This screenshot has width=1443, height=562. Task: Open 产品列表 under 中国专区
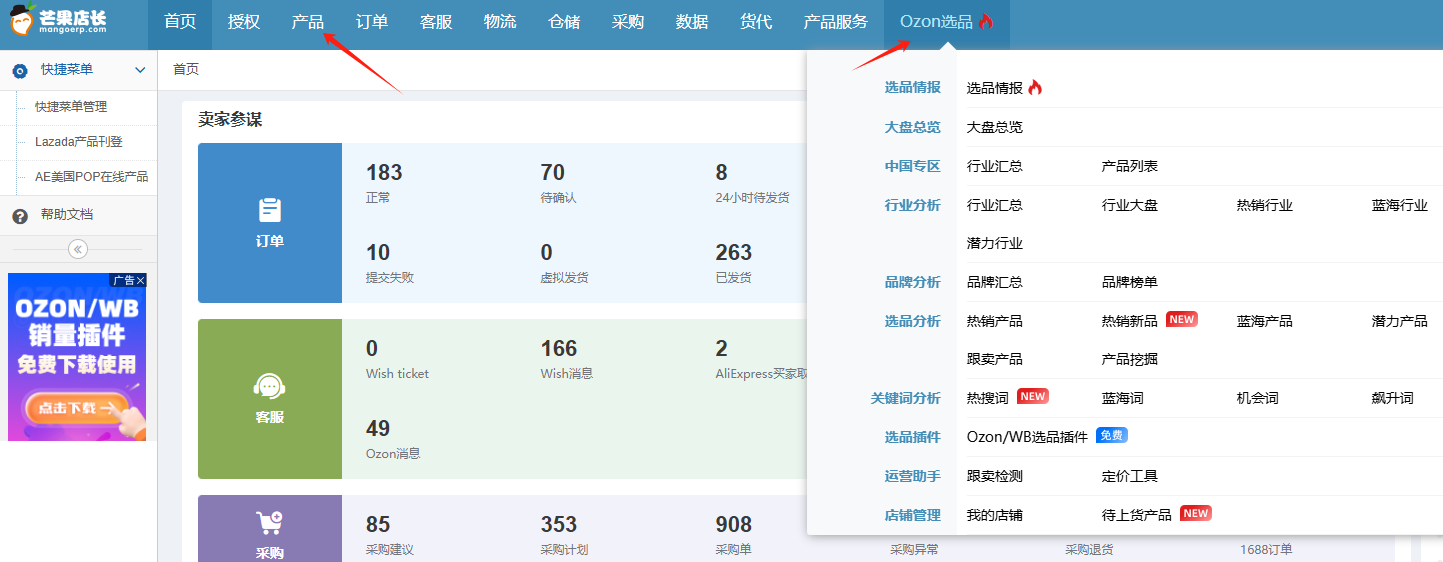pos(1130,166)
